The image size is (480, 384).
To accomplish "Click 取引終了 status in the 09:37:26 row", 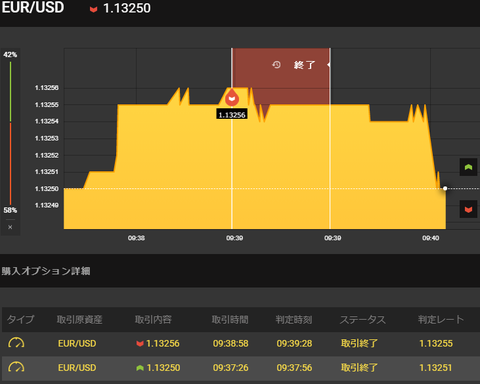I will click(359, 368).
